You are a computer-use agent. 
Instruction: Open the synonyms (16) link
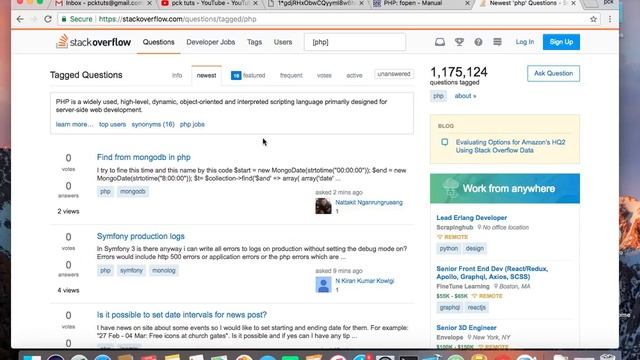click(x=153, y=124)
